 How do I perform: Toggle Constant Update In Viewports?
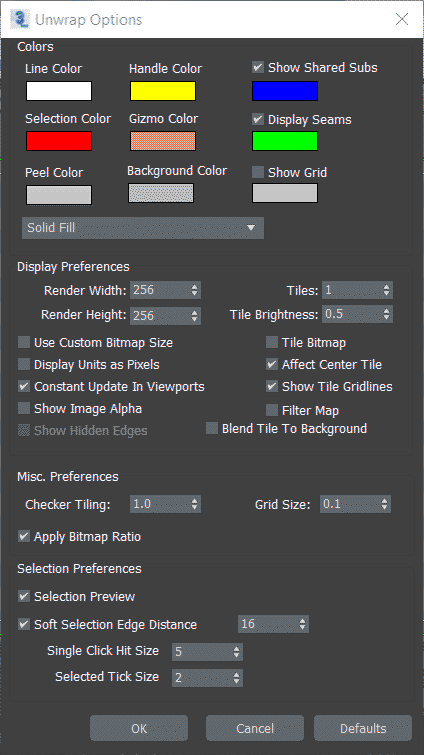click(24, 387)
